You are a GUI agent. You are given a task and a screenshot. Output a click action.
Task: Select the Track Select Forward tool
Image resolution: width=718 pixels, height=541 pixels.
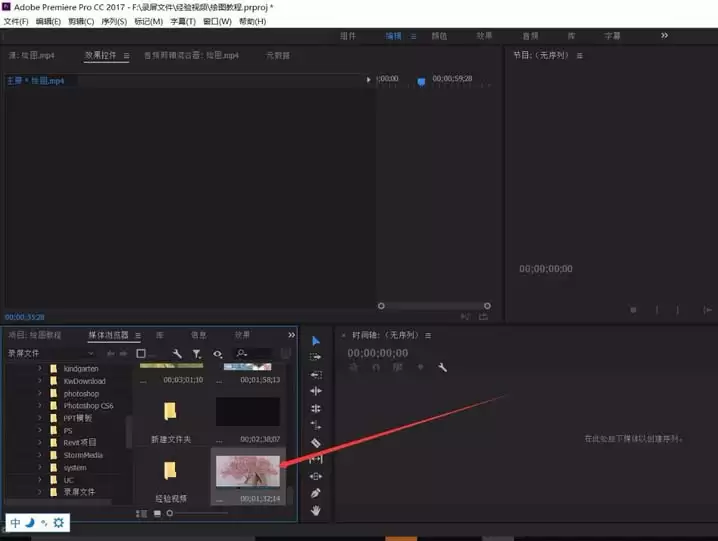coord(315,357)
